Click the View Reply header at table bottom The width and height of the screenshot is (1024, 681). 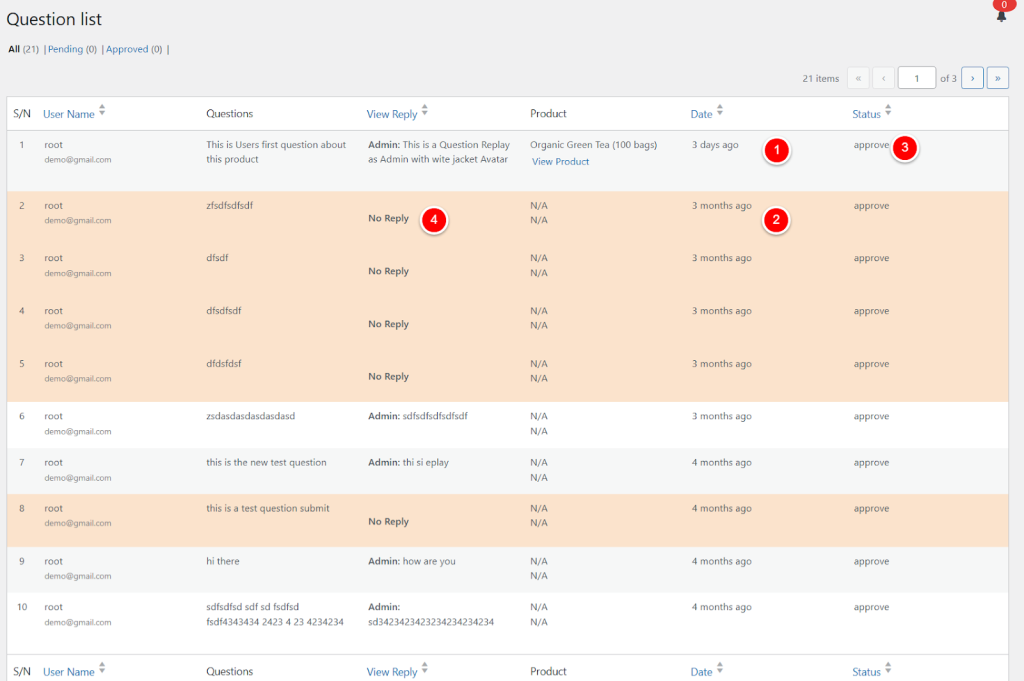(x=392, y=672)
